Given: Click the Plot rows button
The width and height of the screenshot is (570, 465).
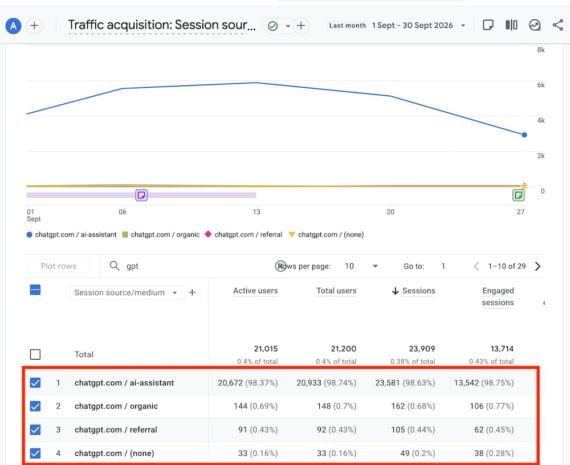Looking at the screenshot, I should click(x=58, y=266).
